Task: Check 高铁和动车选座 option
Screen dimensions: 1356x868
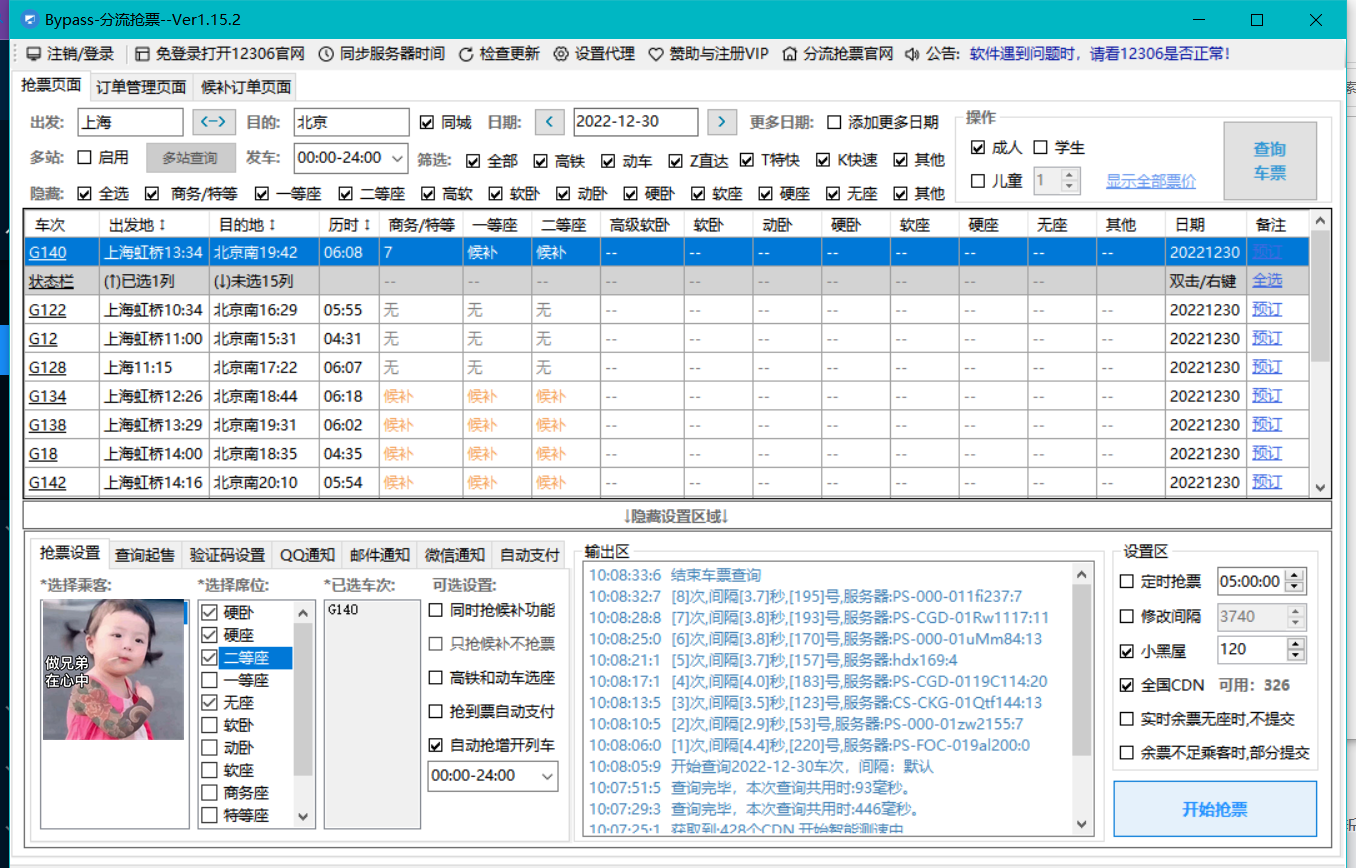Action: click(435, 678)
